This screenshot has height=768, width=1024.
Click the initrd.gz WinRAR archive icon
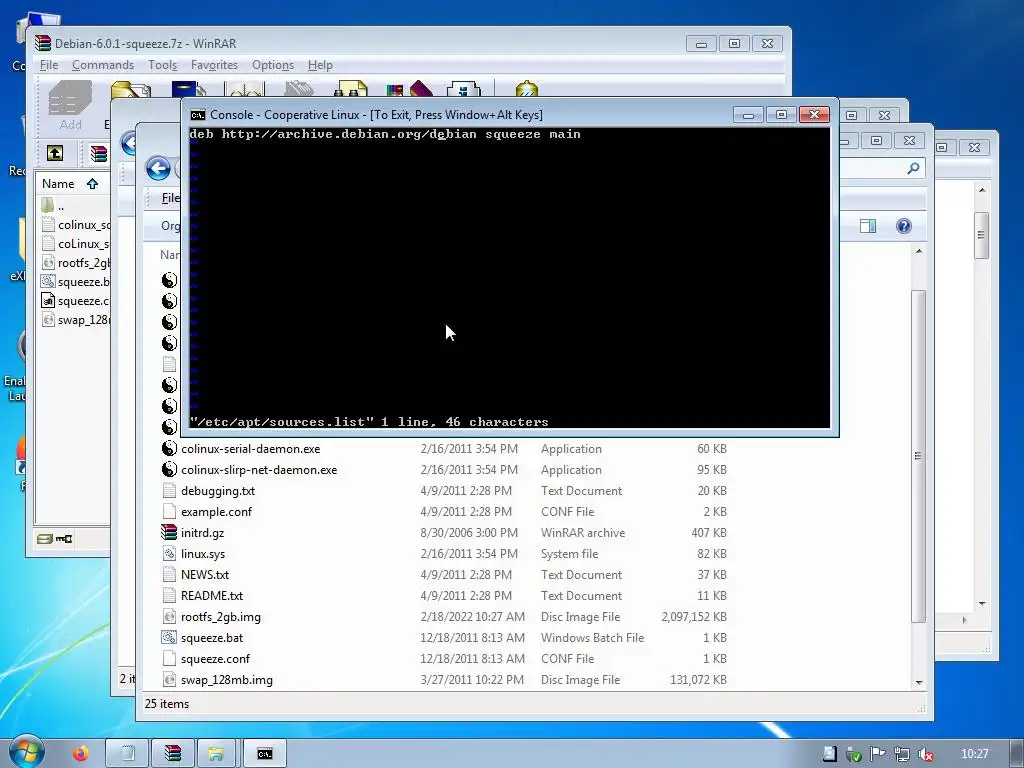point(169,532)
